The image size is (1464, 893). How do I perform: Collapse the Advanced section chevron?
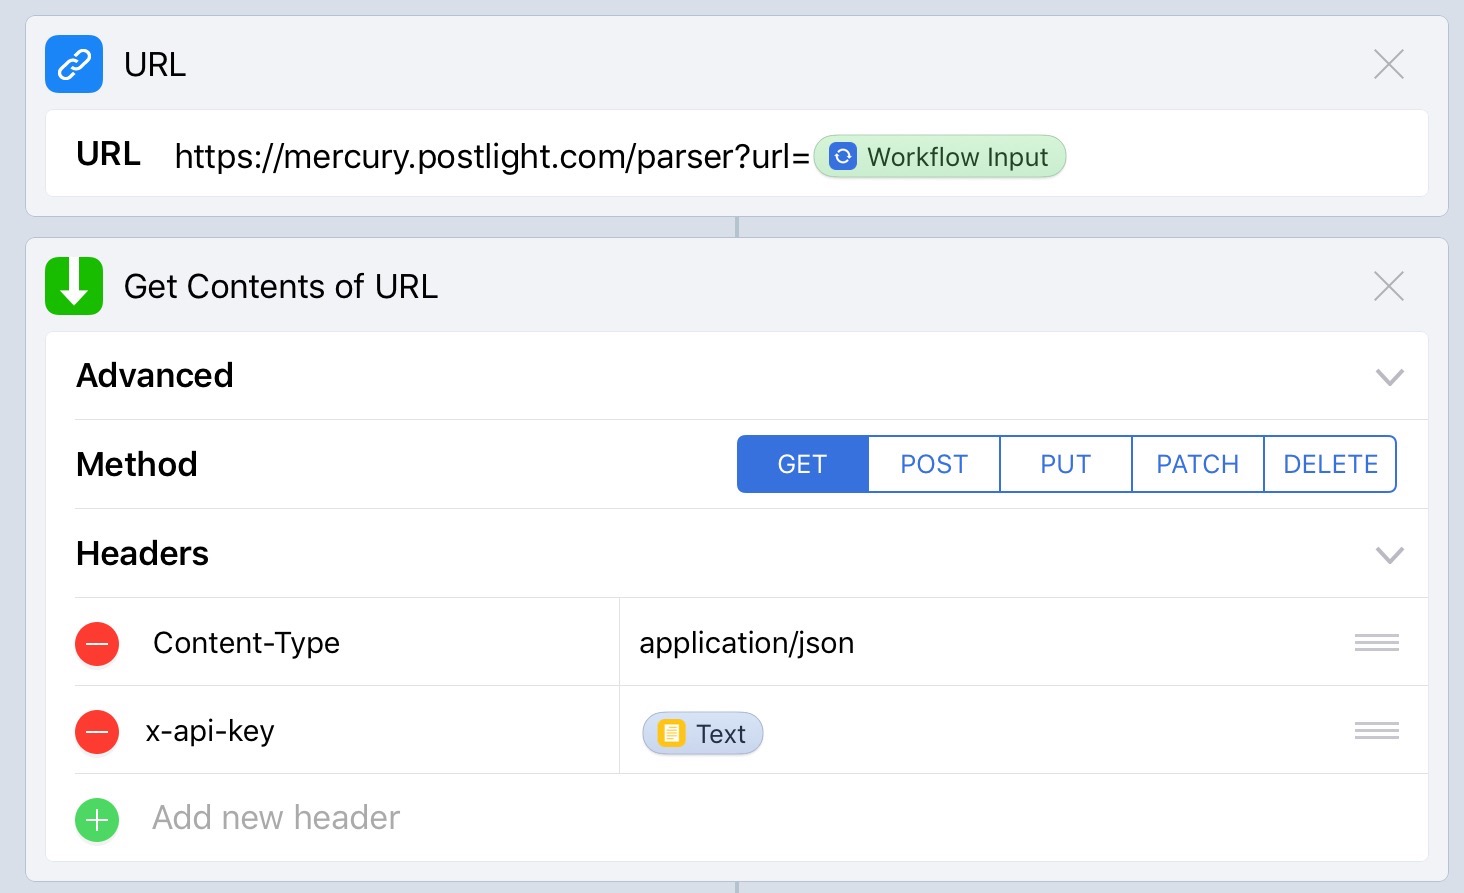point(1389,377)
